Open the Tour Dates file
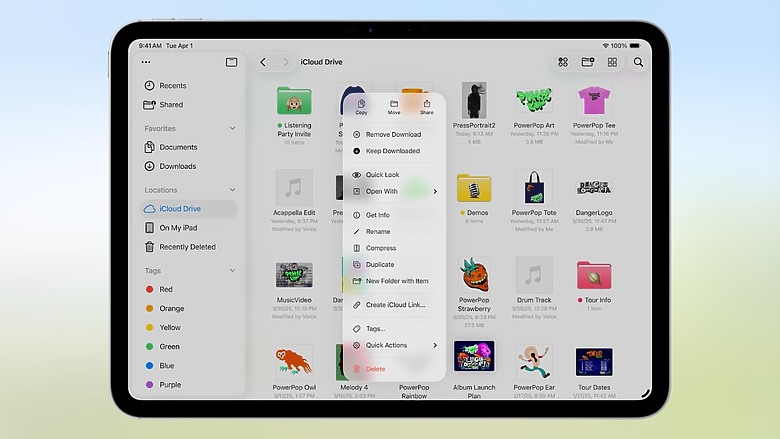The height and width of the screenshot is (439, 780). [x=594, y=362]
